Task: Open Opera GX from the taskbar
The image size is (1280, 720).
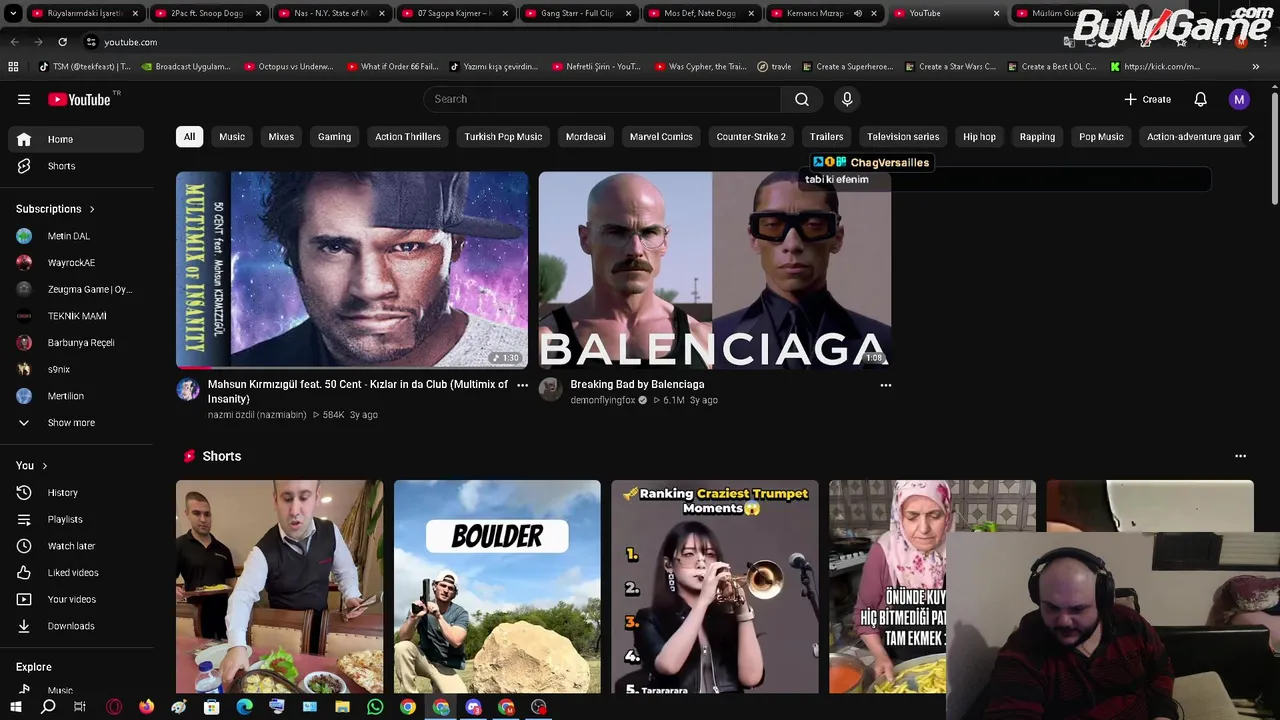Action: [114, 707]
